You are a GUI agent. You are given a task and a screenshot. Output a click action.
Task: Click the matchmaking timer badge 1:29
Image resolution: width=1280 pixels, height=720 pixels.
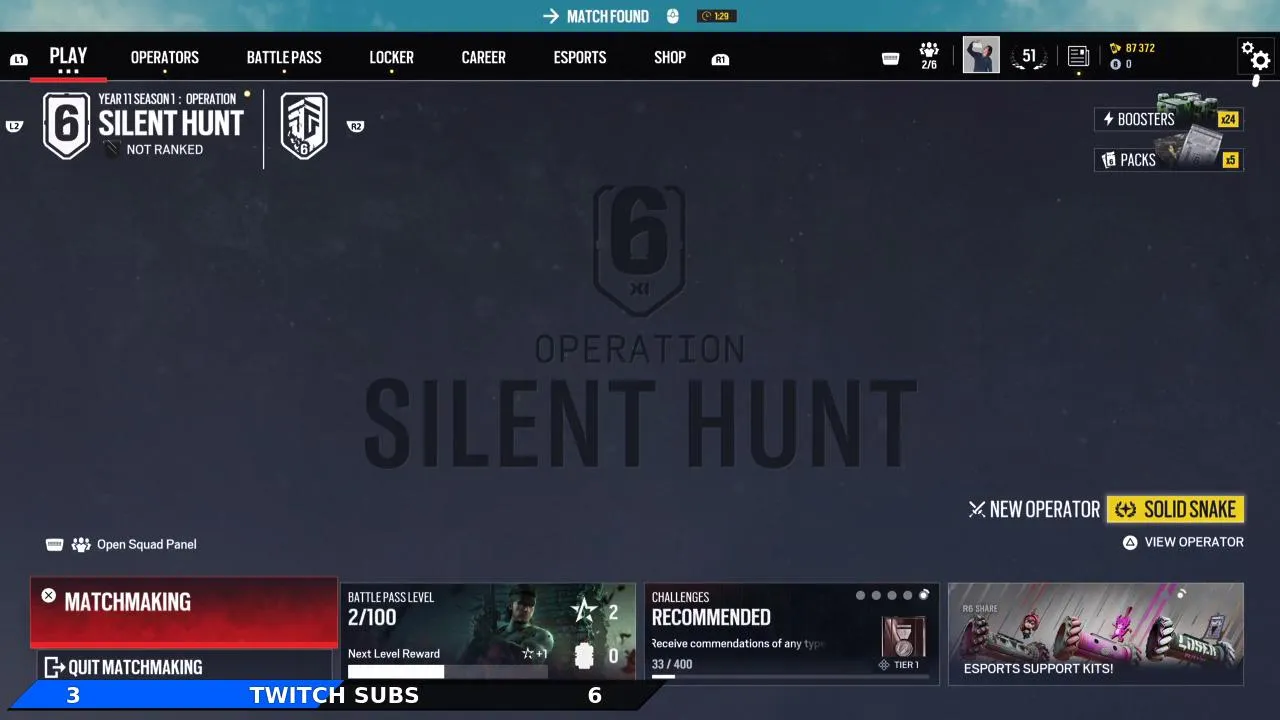tap(718, 16)
